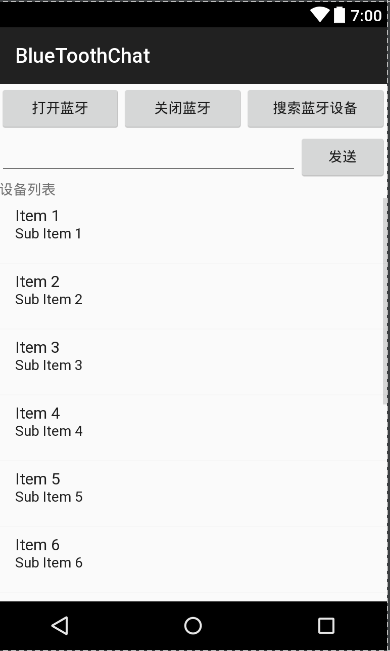Tap the Android back navigation icon
Viewport: 390px width, 651px height.
tap(60, 626)
